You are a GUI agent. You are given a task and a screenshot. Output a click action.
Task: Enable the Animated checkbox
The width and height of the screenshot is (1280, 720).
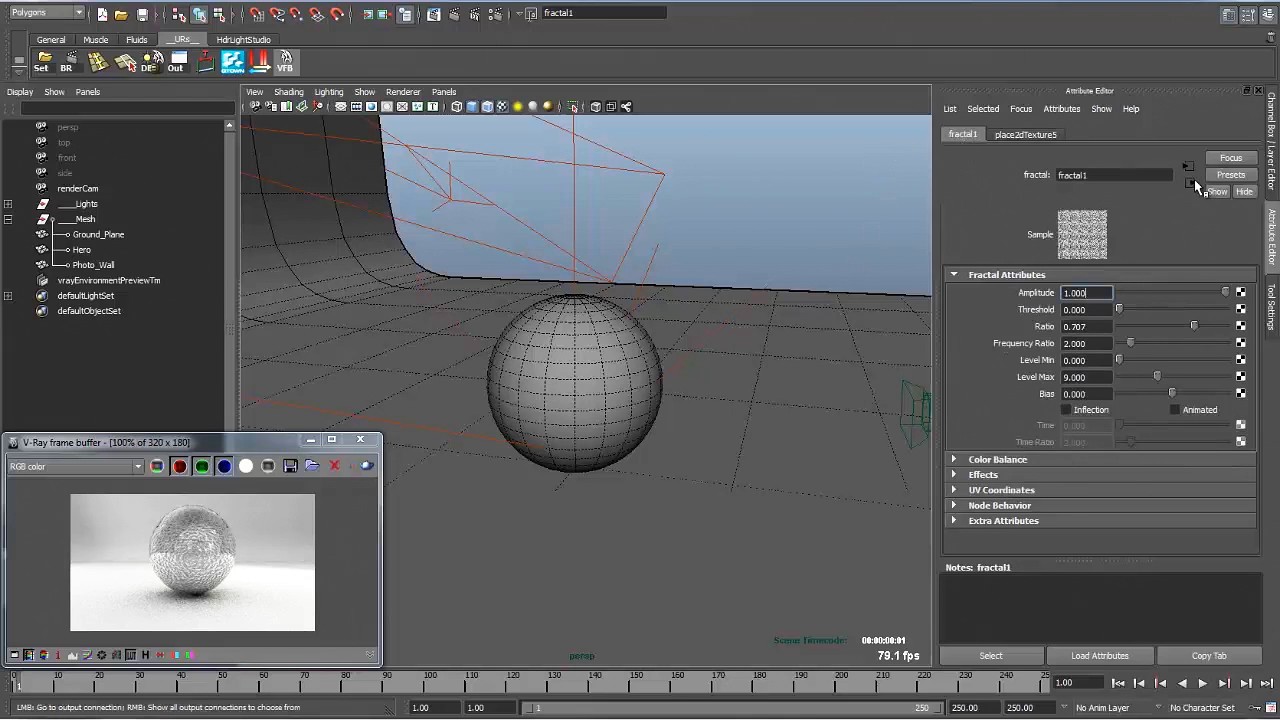1175,410
